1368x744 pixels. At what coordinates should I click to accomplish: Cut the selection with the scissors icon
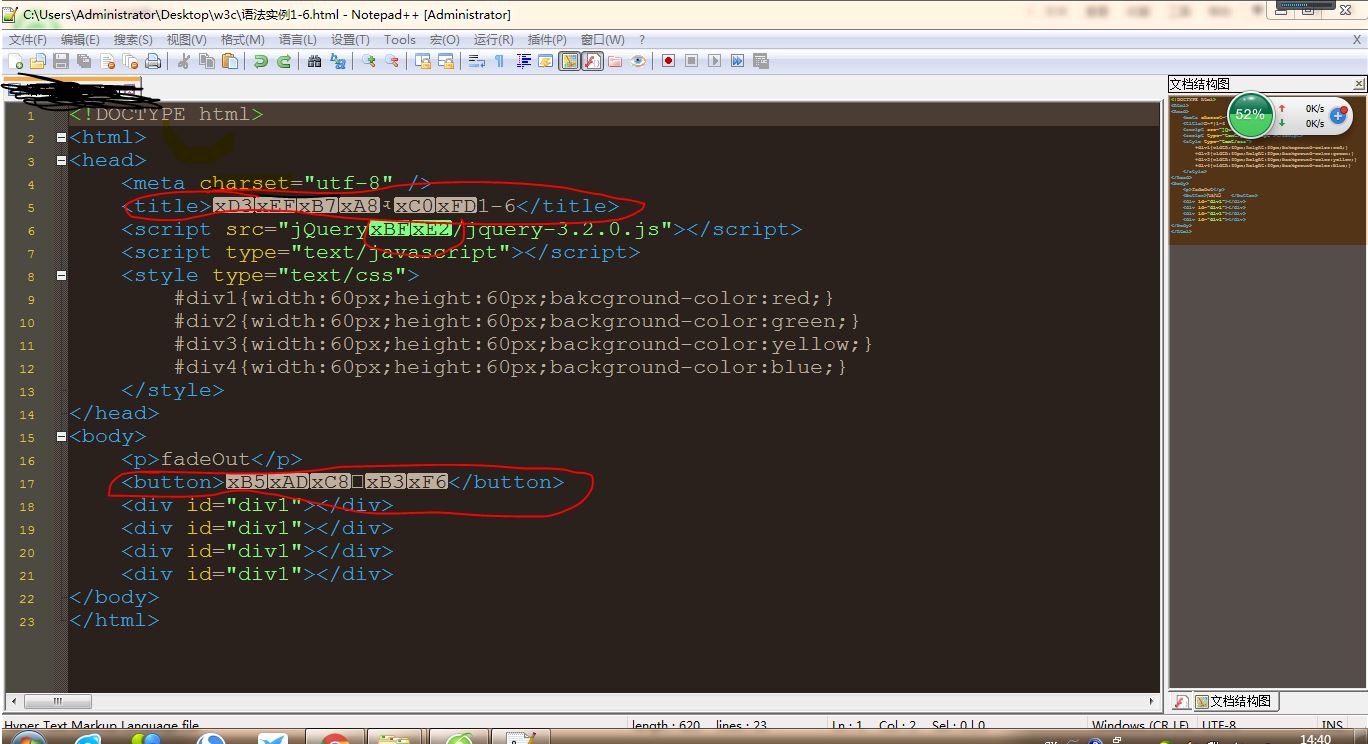coord(184,61)
